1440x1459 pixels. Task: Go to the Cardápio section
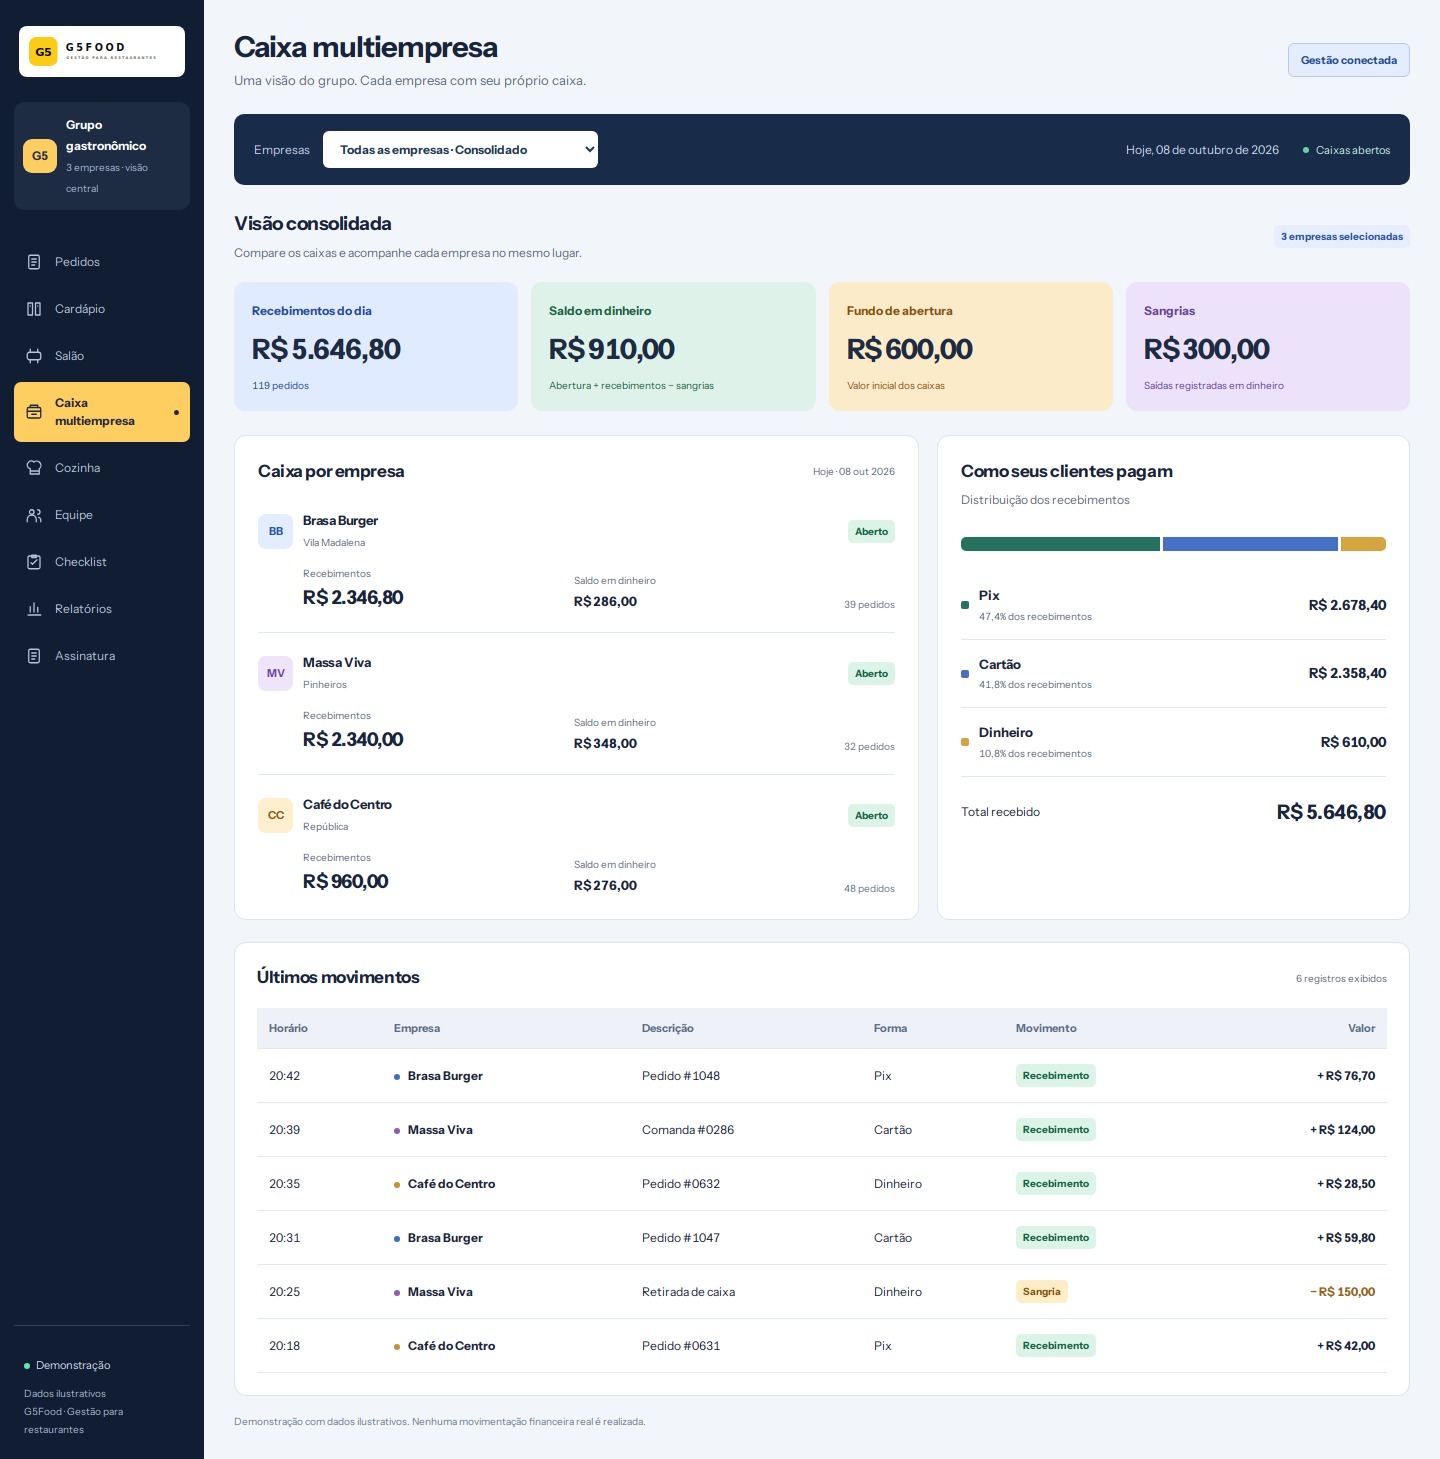point(102,309)
